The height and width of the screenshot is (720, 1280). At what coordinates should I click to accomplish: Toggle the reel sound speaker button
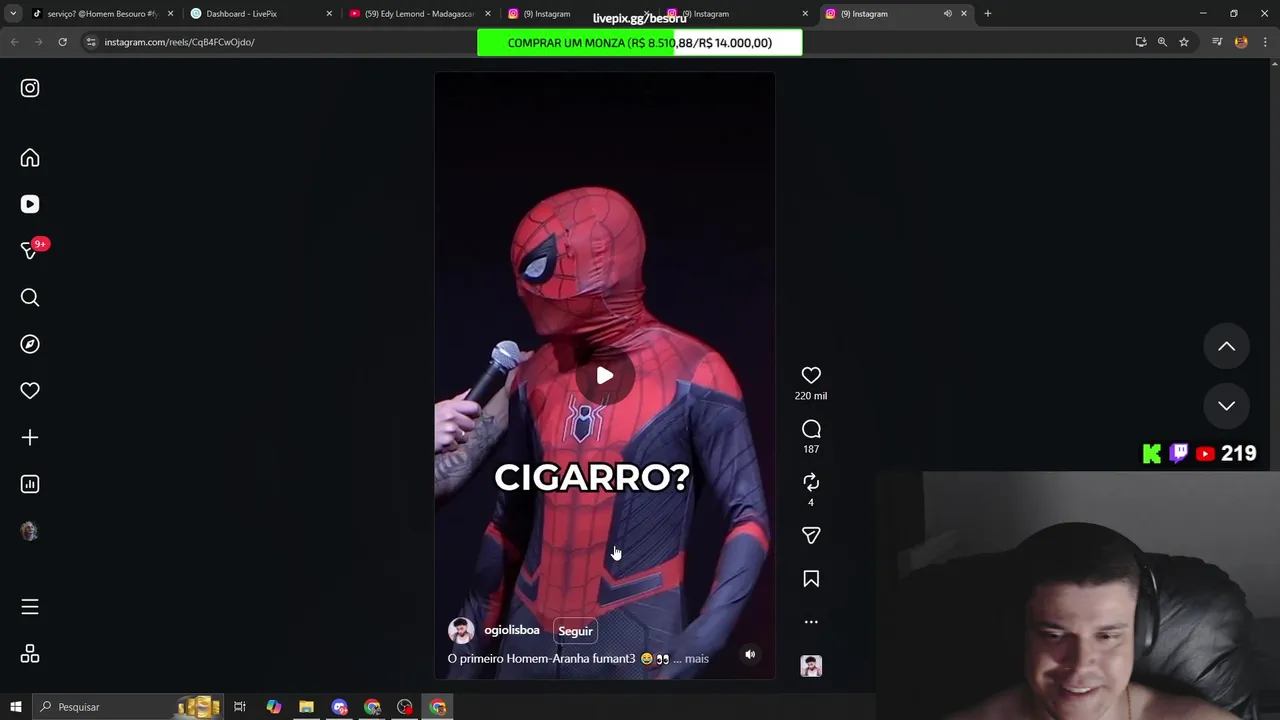(x=750, y=654)
